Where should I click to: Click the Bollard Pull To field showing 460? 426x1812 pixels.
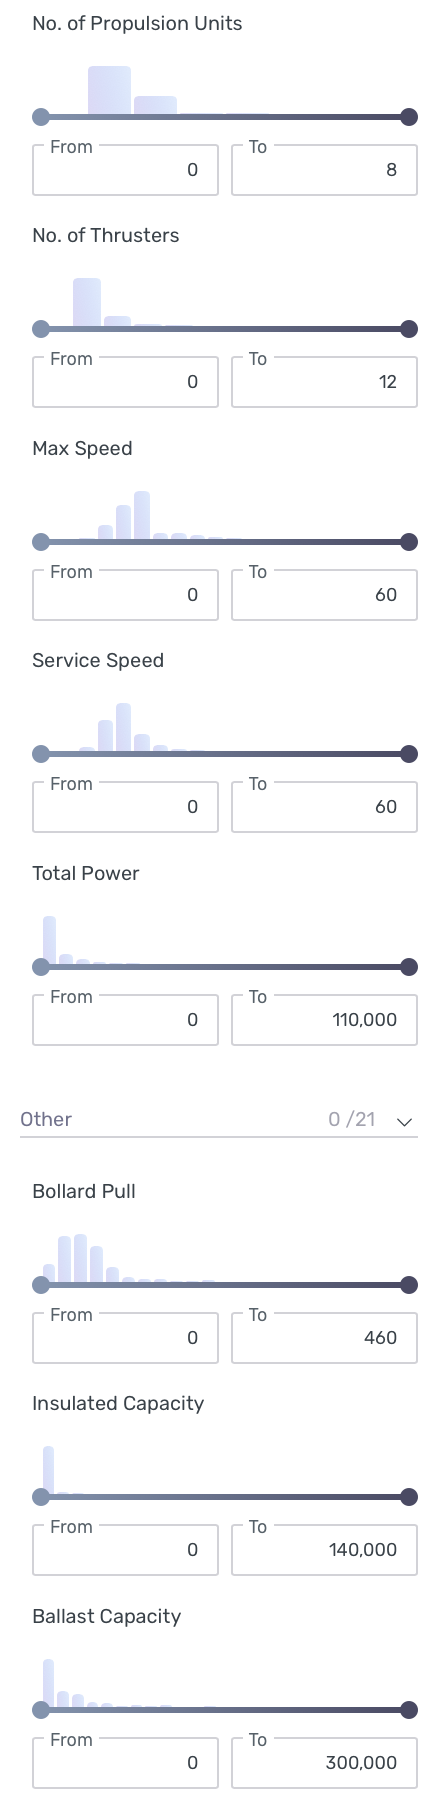(324, 1338)
